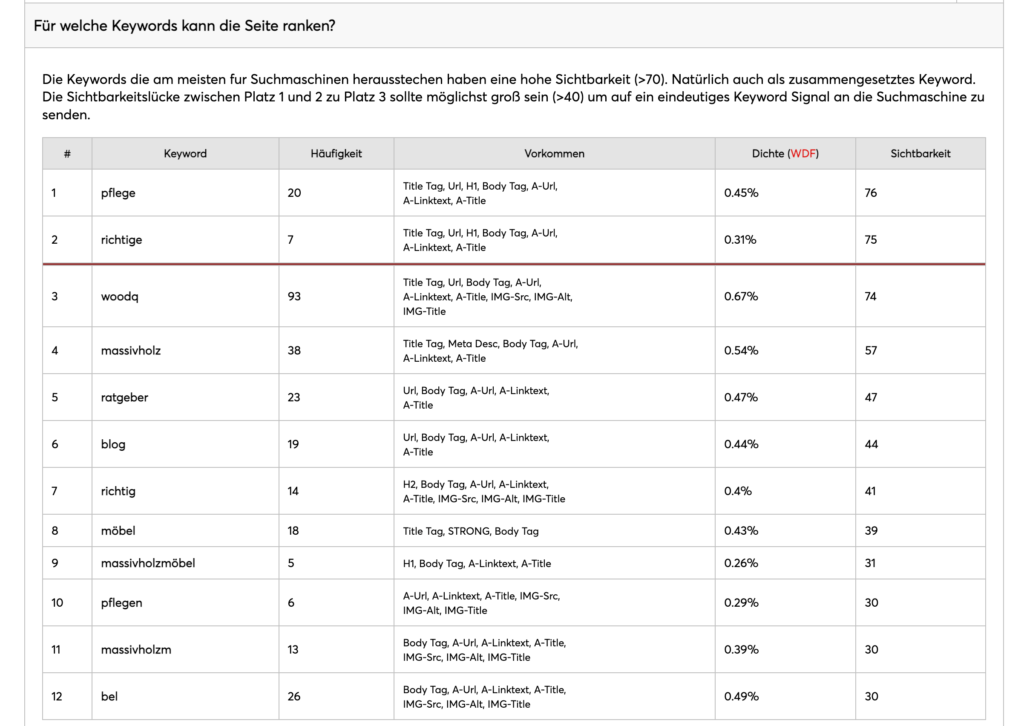Click the # column header
The height and width of the screenshot is (726, 1024).
click(67, 153)
